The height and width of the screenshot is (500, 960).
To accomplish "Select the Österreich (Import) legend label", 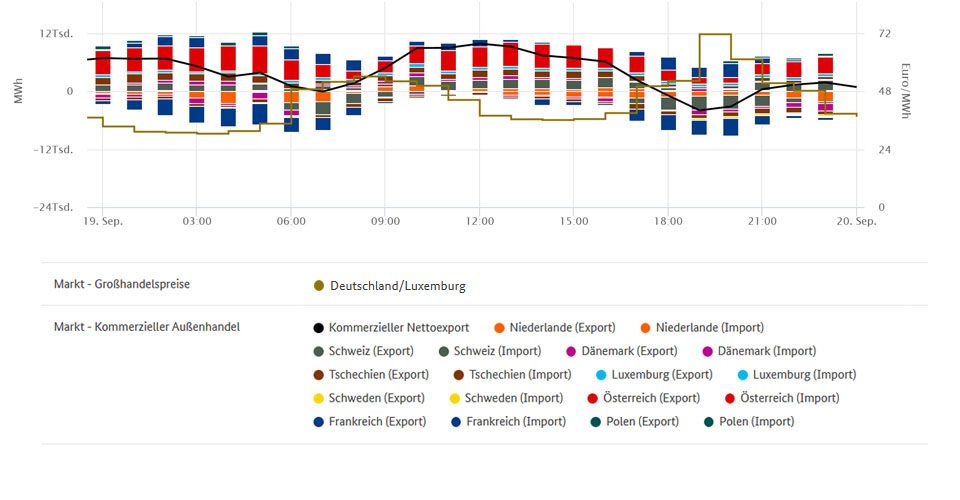I will [x=790, y=398].
